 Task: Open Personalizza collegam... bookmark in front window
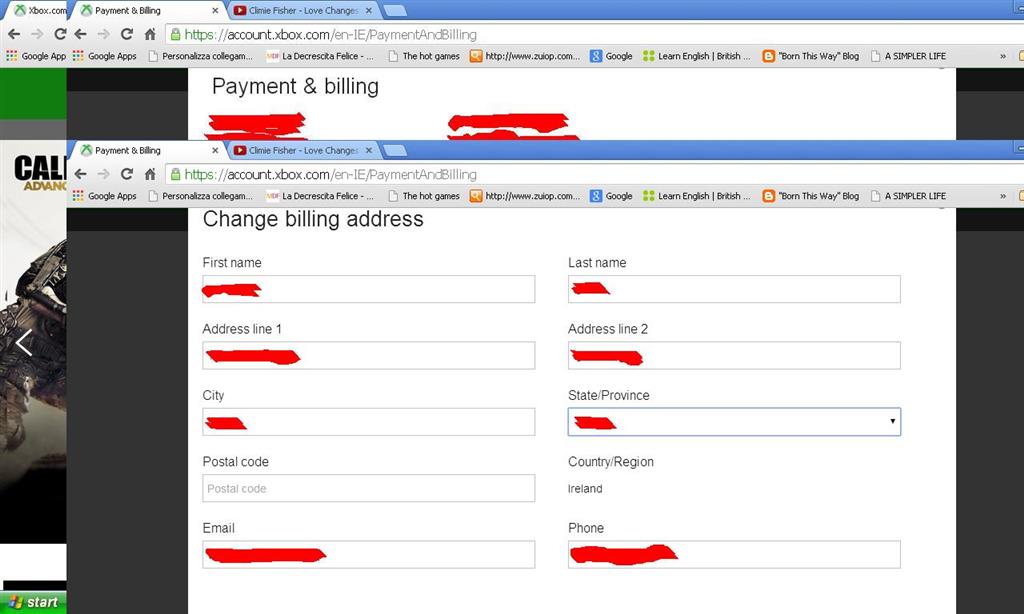tap(200, 196)
